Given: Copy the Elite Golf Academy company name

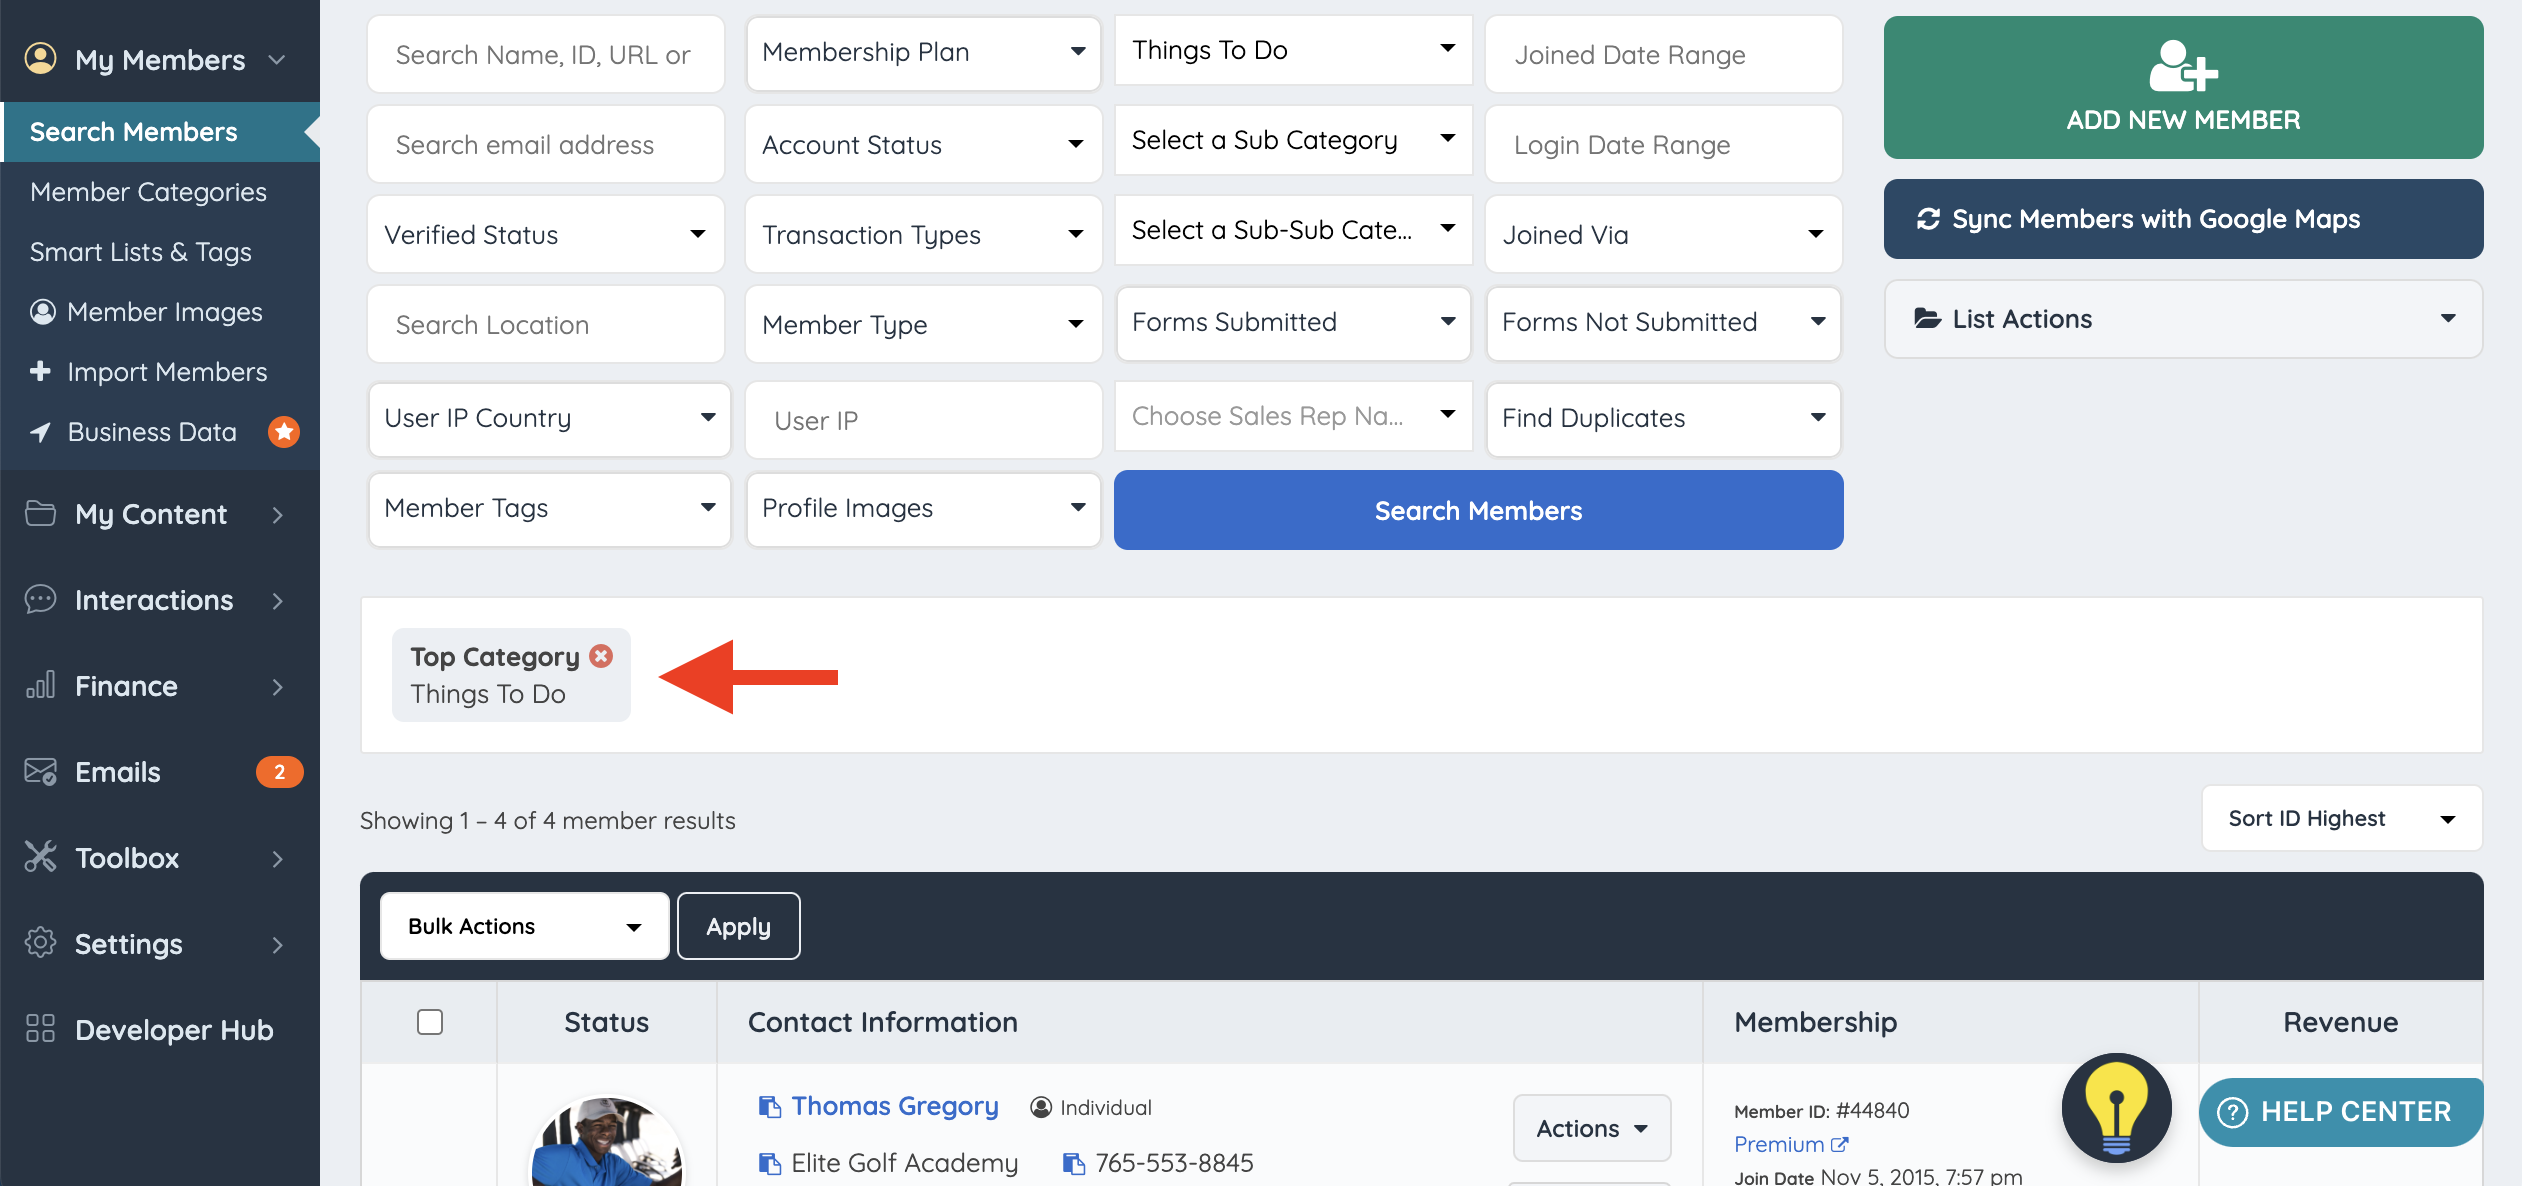Looking at the screenshot, I should 769,1163.
